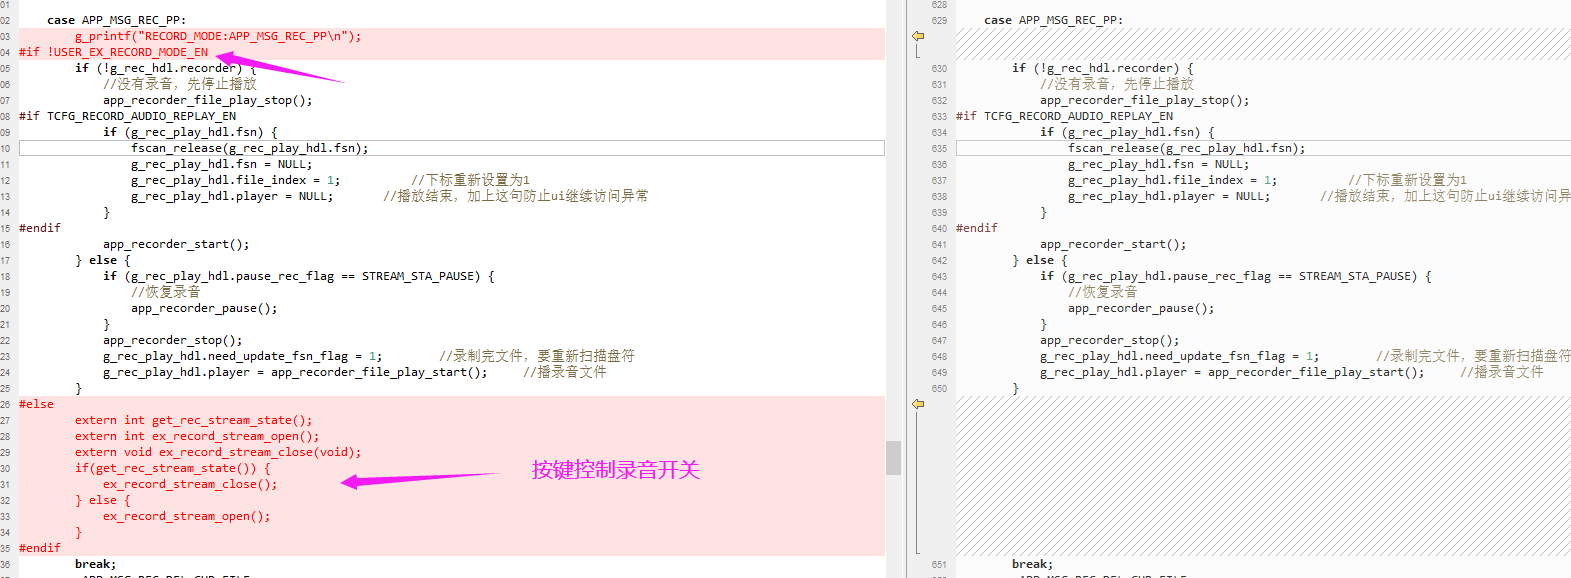This screenshot has height=578, width=1571.
Task: Click need_update_fsn_flag = 1; in left pane
Action: point(243,356)
